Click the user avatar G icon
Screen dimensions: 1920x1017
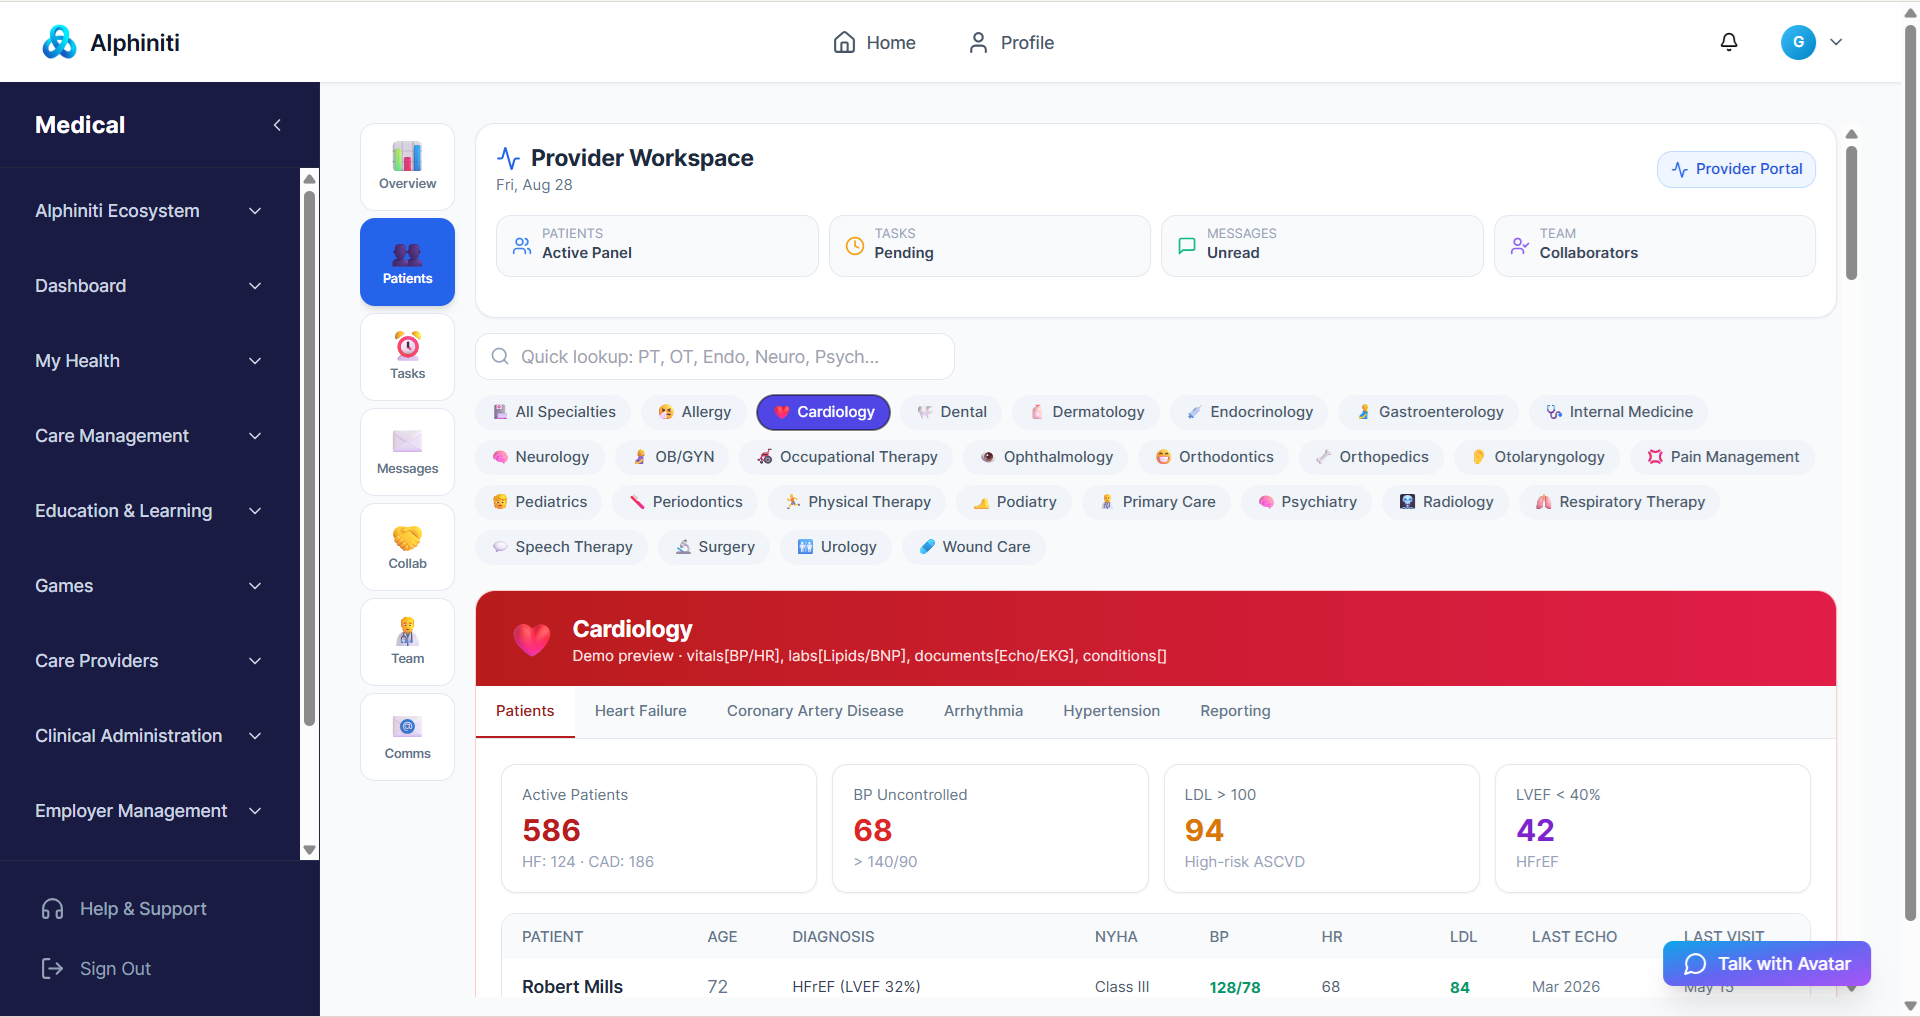point(1798,42)
